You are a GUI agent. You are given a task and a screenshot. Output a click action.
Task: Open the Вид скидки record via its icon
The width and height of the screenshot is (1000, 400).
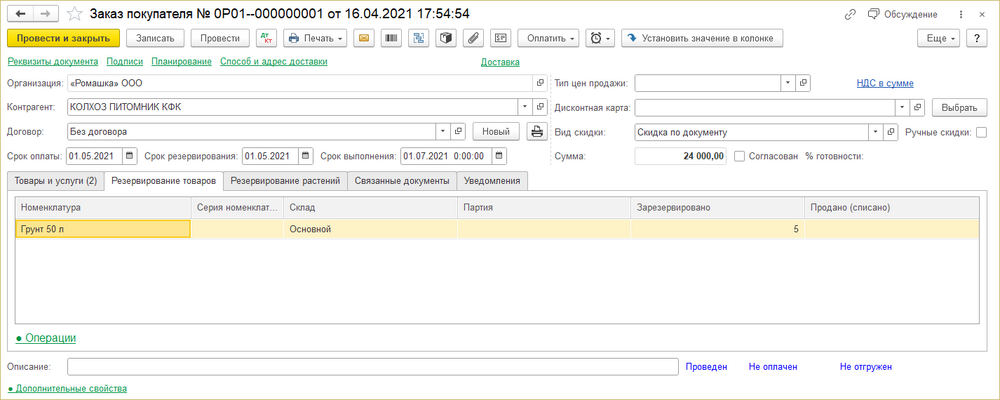890,132
